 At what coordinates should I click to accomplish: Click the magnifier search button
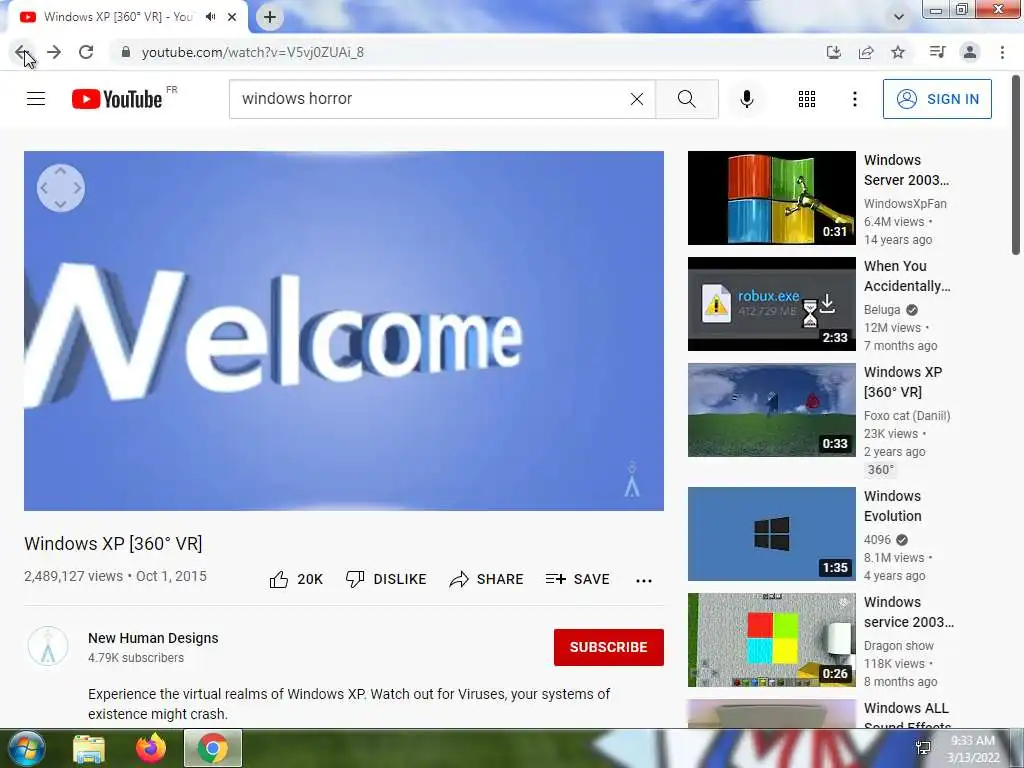(x=687, y=99)
